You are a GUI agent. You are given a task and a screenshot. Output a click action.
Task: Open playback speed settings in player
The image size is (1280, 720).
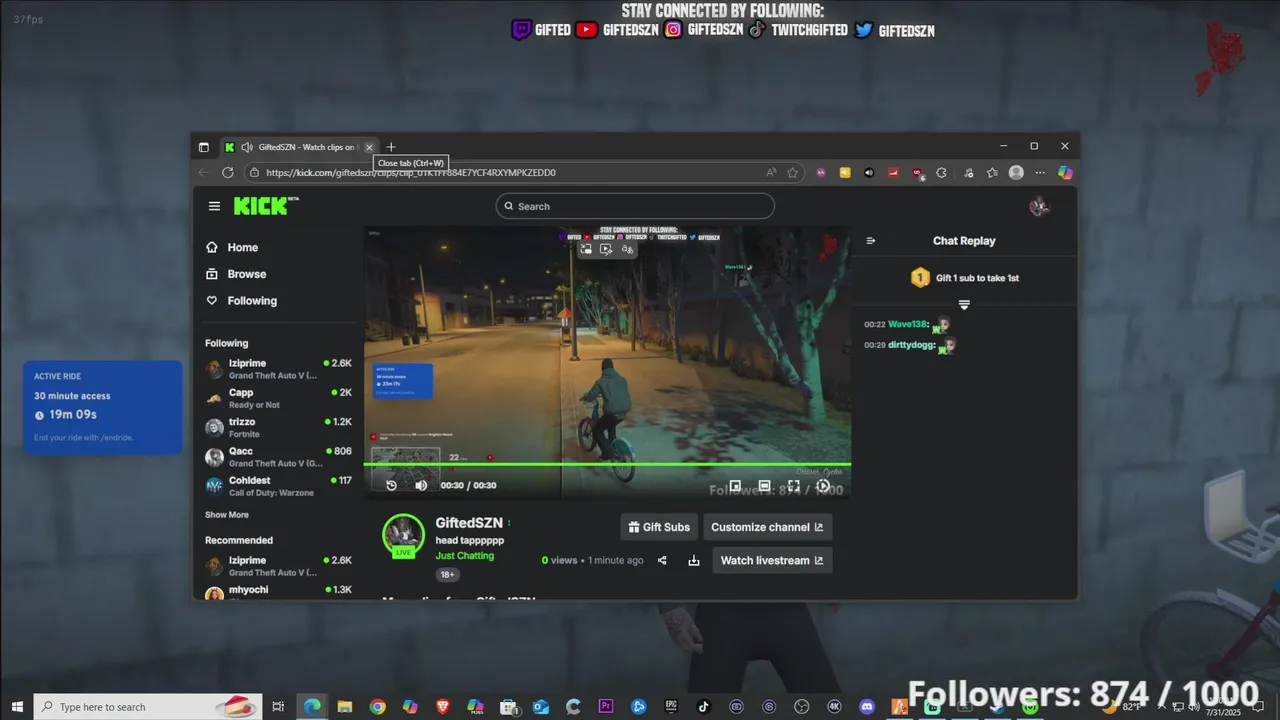[823, 486]
